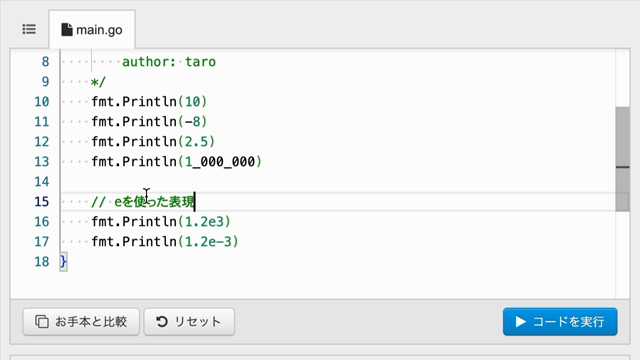The image size is (640, 360).
Task: Click the fmt.Println(1.2e-3) line
Action: click(x=165, y=242)
